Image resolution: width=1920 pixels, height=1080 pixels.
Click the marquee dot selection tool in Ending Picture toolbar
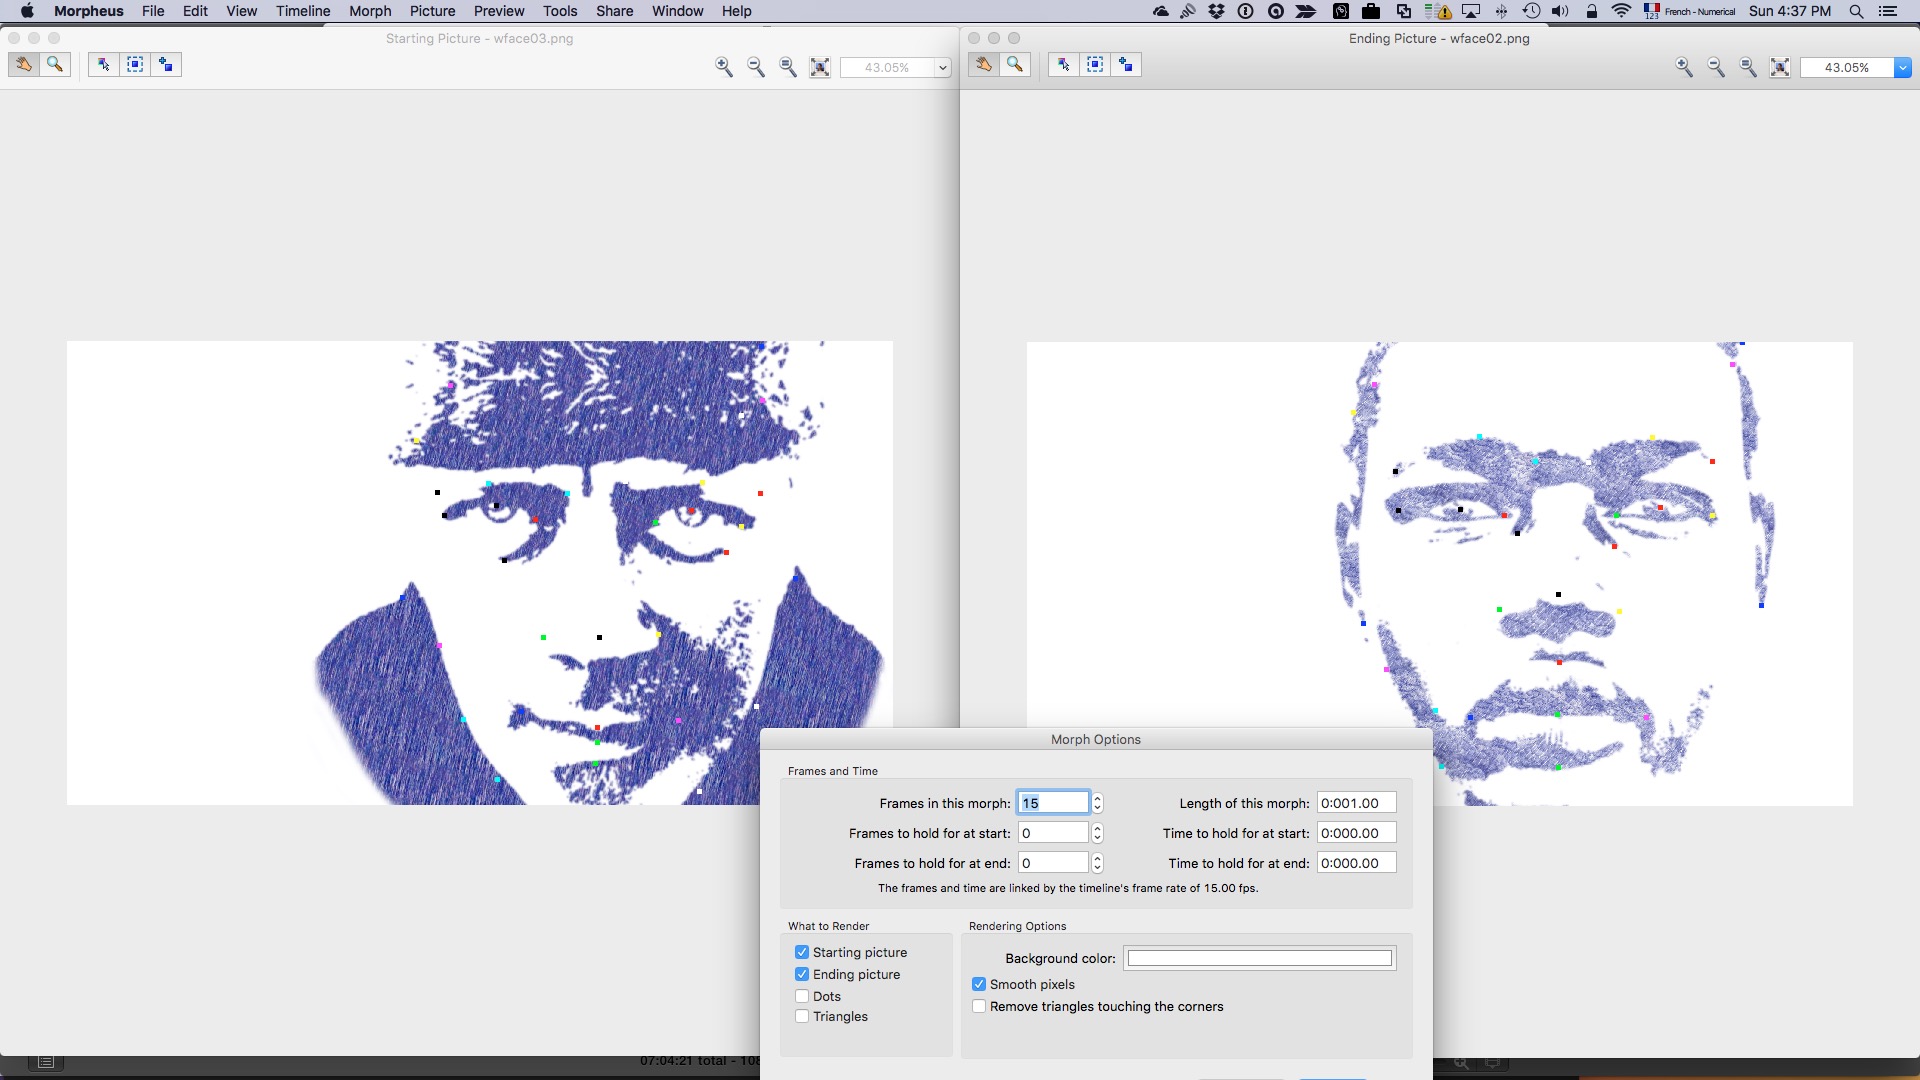(1095, 65)
